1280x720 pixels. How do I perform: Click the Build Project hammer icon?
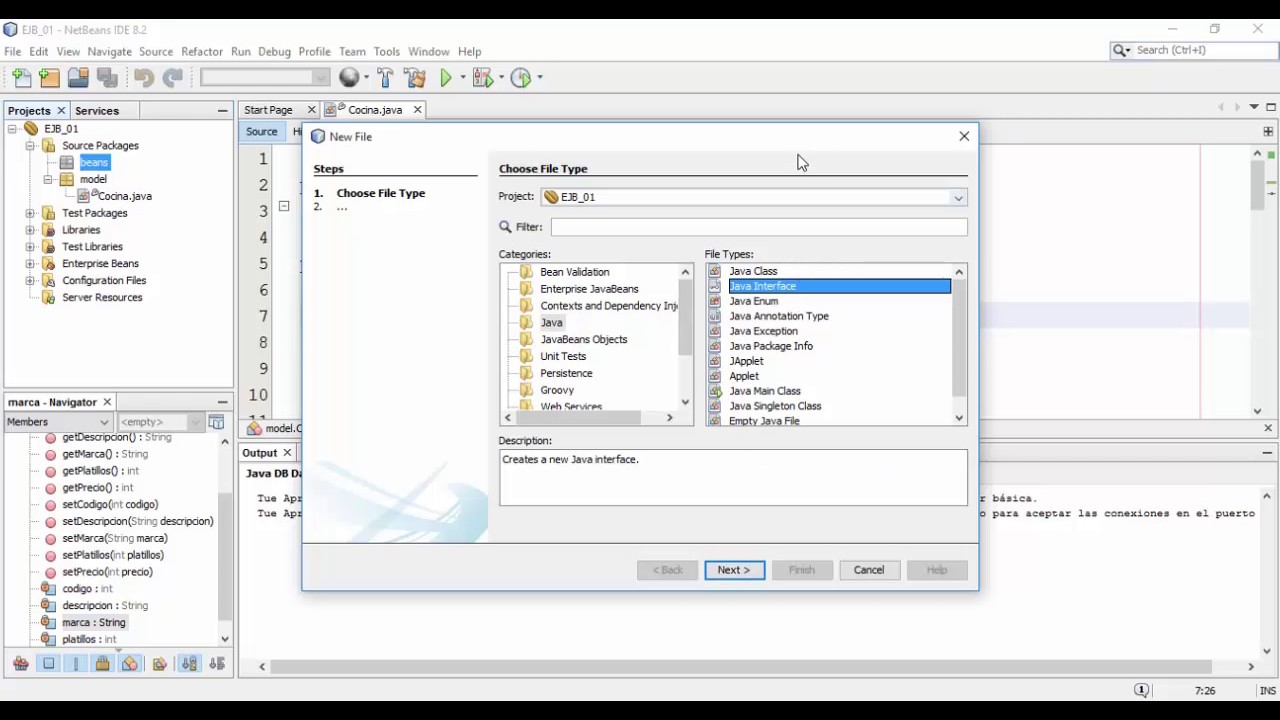[386, 78]
